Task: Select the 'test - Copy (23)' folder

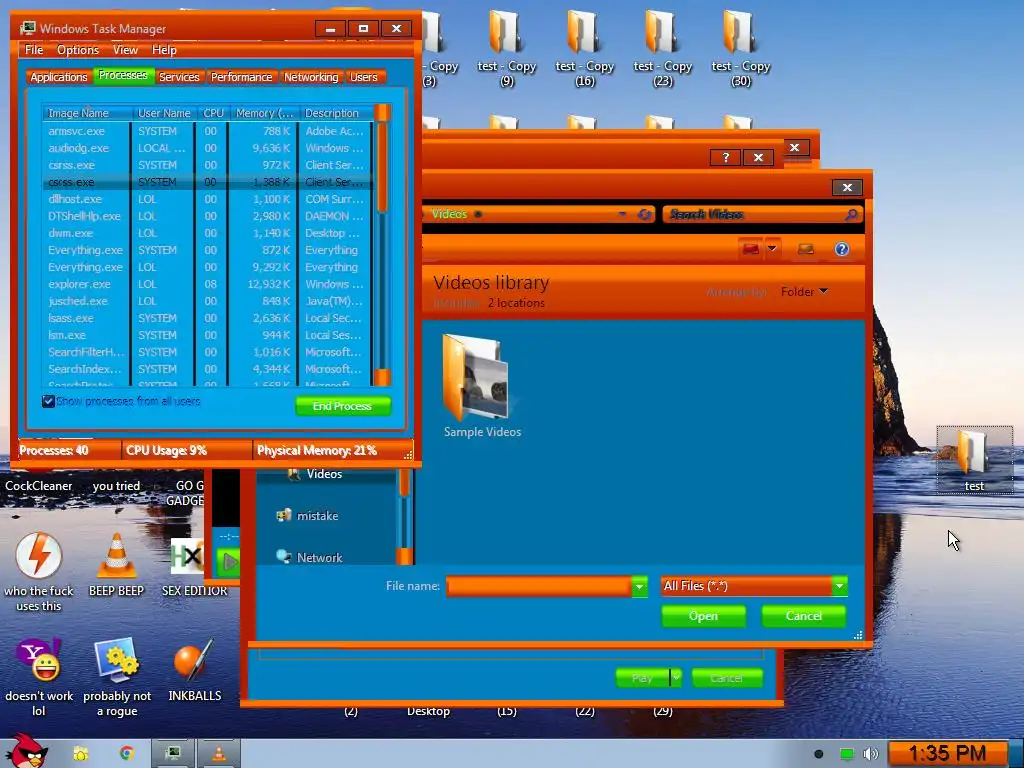Action: pos(663,47)
